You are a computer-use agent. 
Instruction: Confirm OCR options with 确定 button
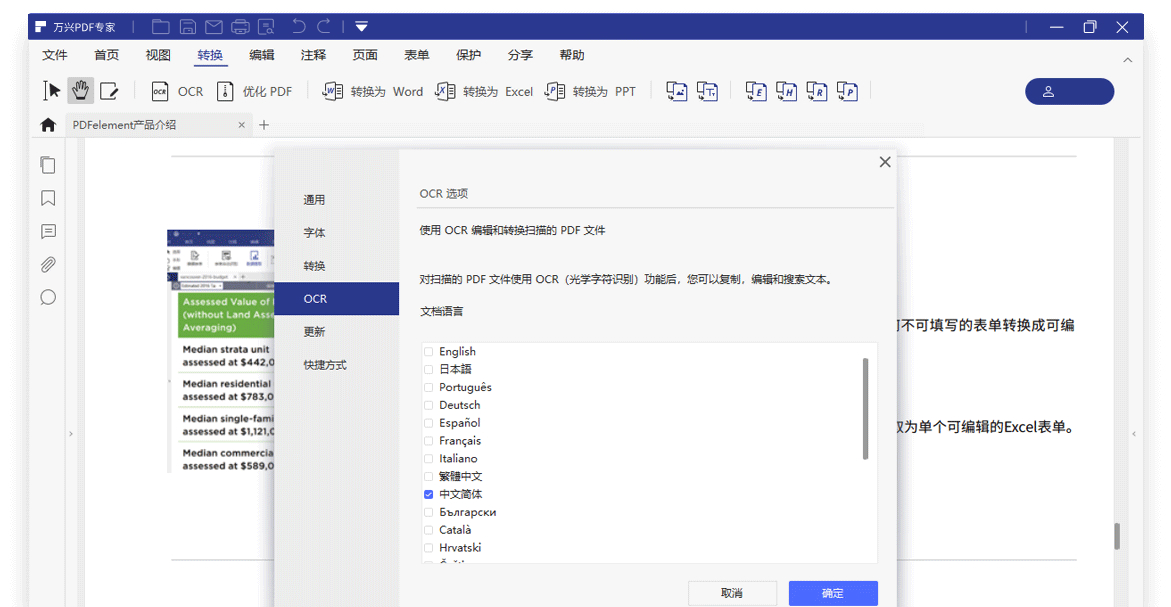[x=832, y=592]
